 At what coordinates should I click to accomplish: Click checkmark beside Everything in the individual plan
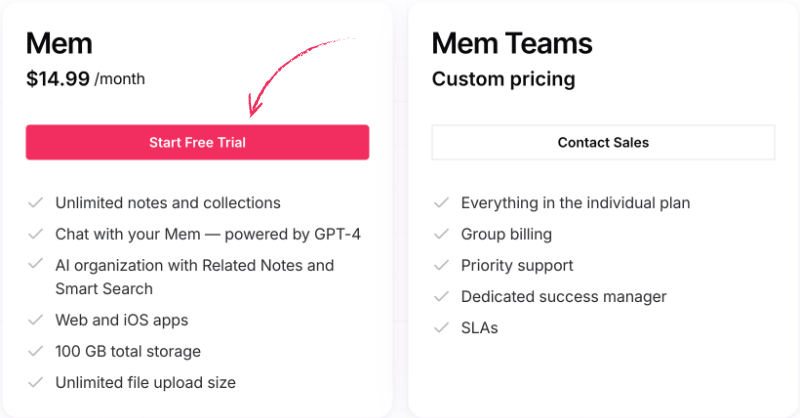point(441,203)
